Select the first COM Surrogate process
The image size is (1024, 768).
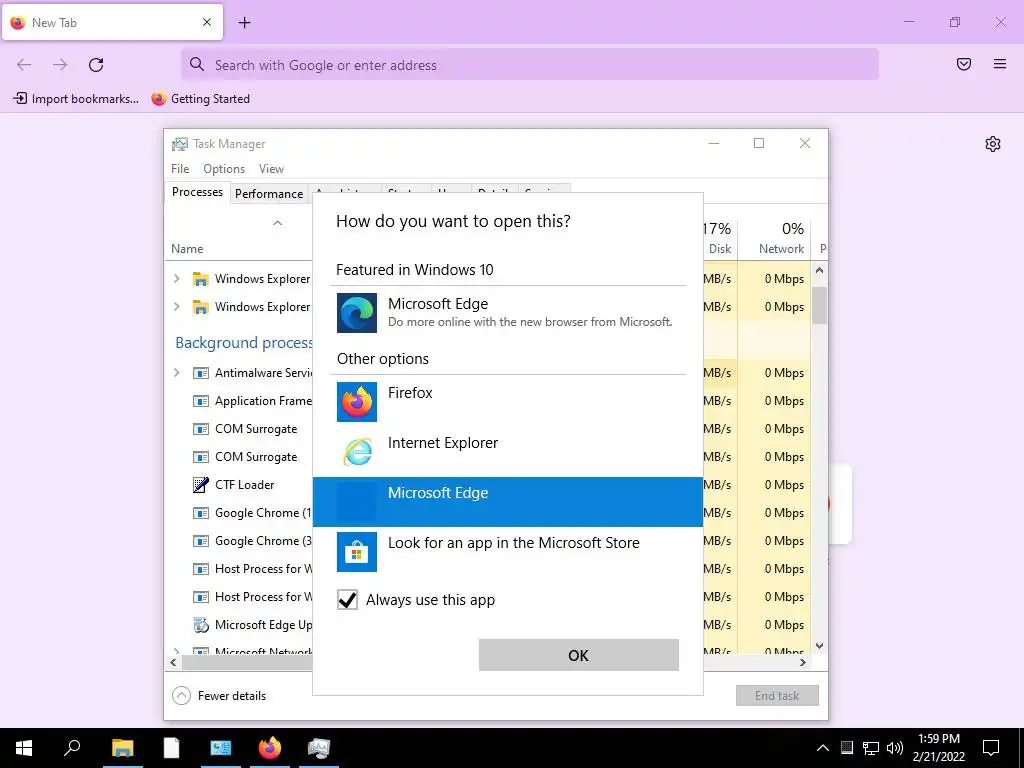click(x=256, y=428)
